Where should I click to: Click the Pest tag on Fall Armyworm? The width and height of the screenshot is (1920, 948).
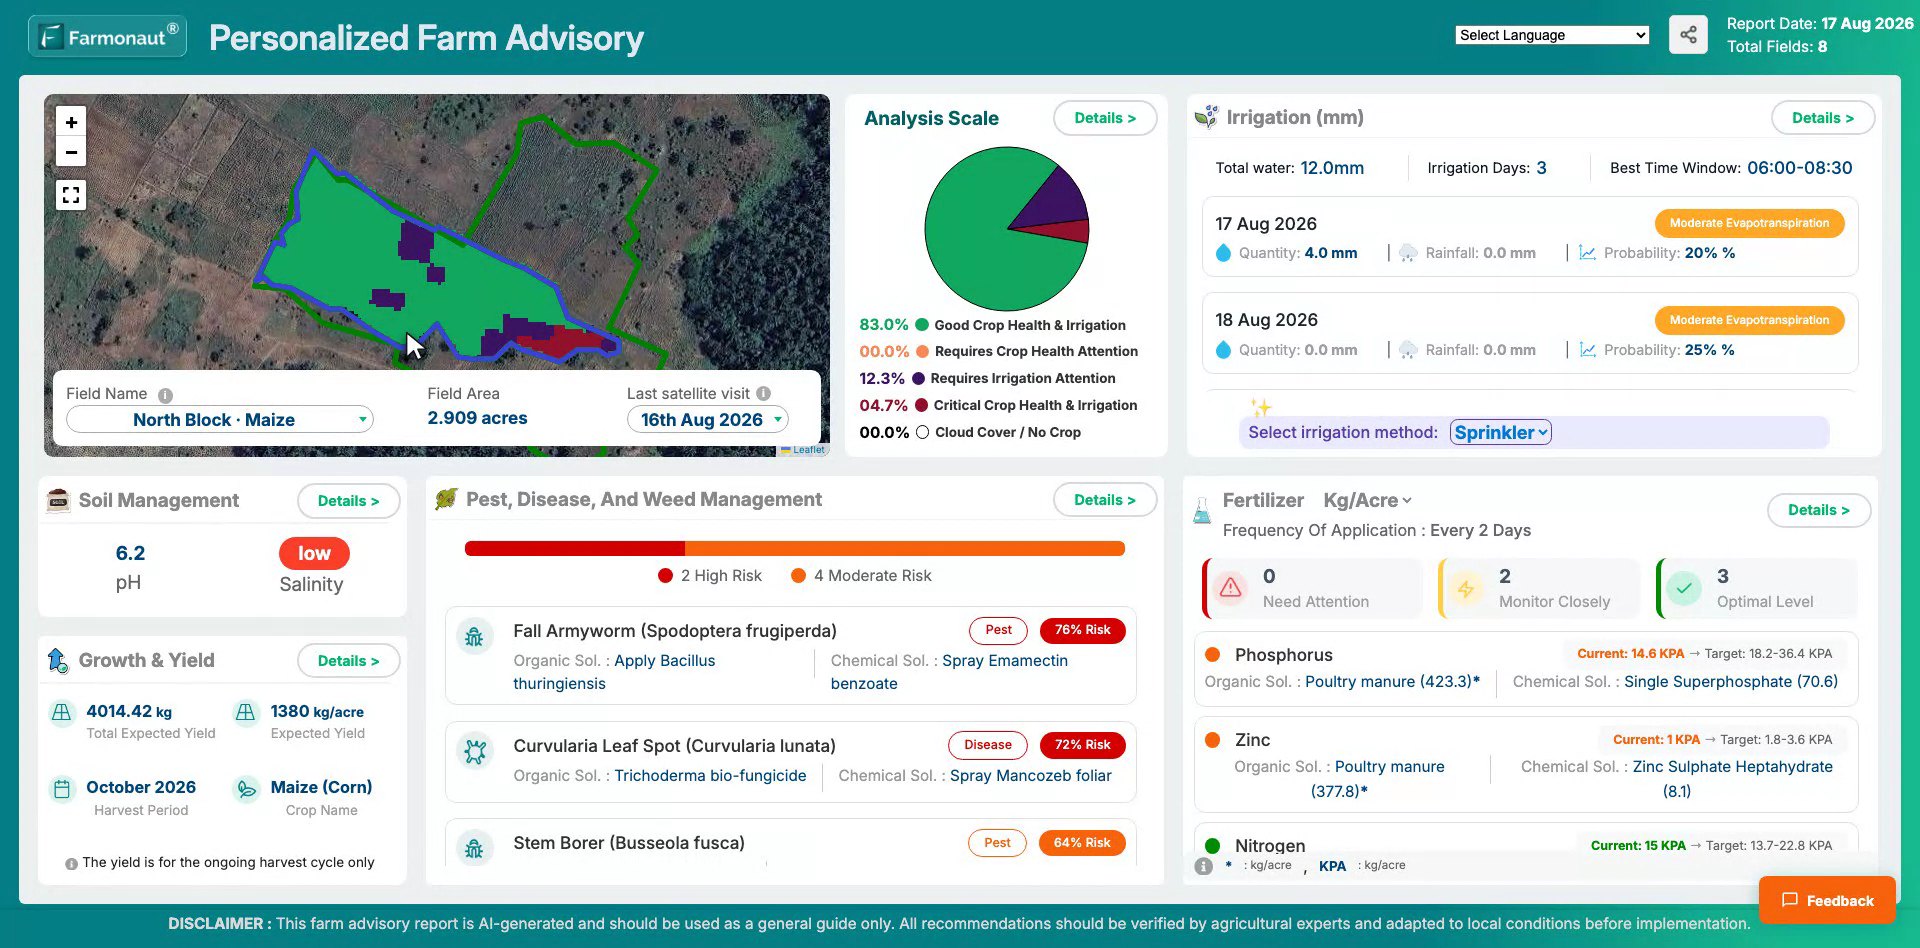[998, 630]
